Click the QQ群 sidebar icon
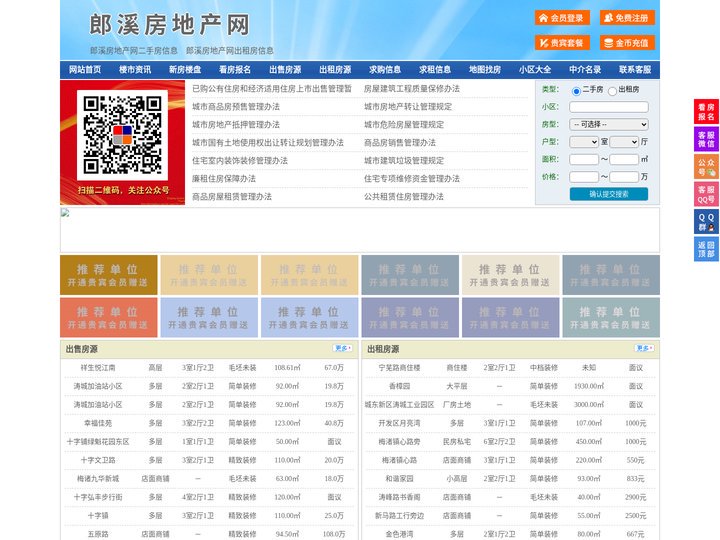720x540 pixels. [x=706, y=222]
